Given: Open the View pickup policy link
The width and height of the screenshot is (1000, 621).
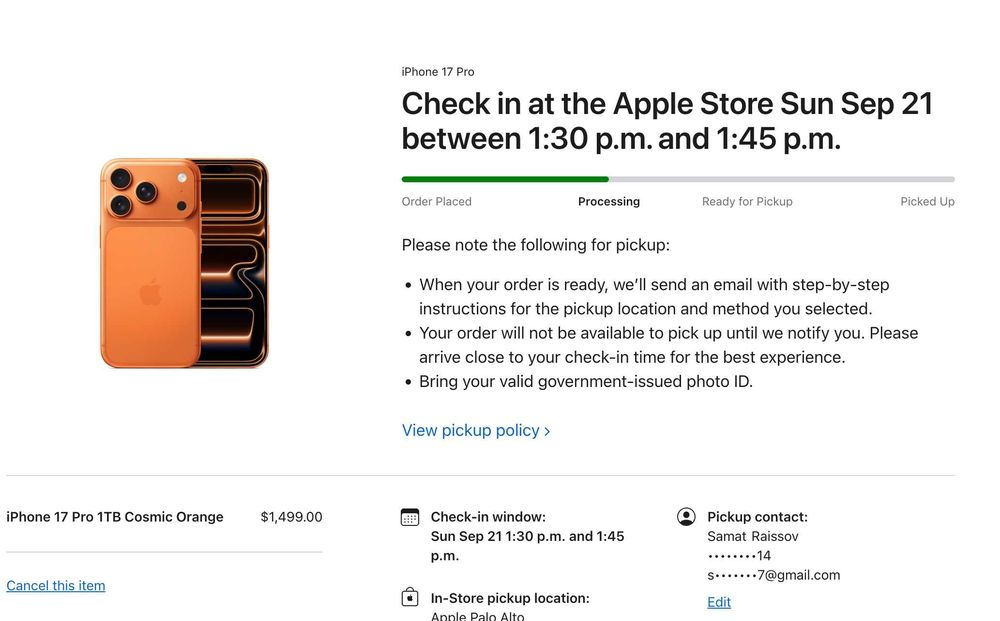Looking at the screenshot, I should click(471, 430).
